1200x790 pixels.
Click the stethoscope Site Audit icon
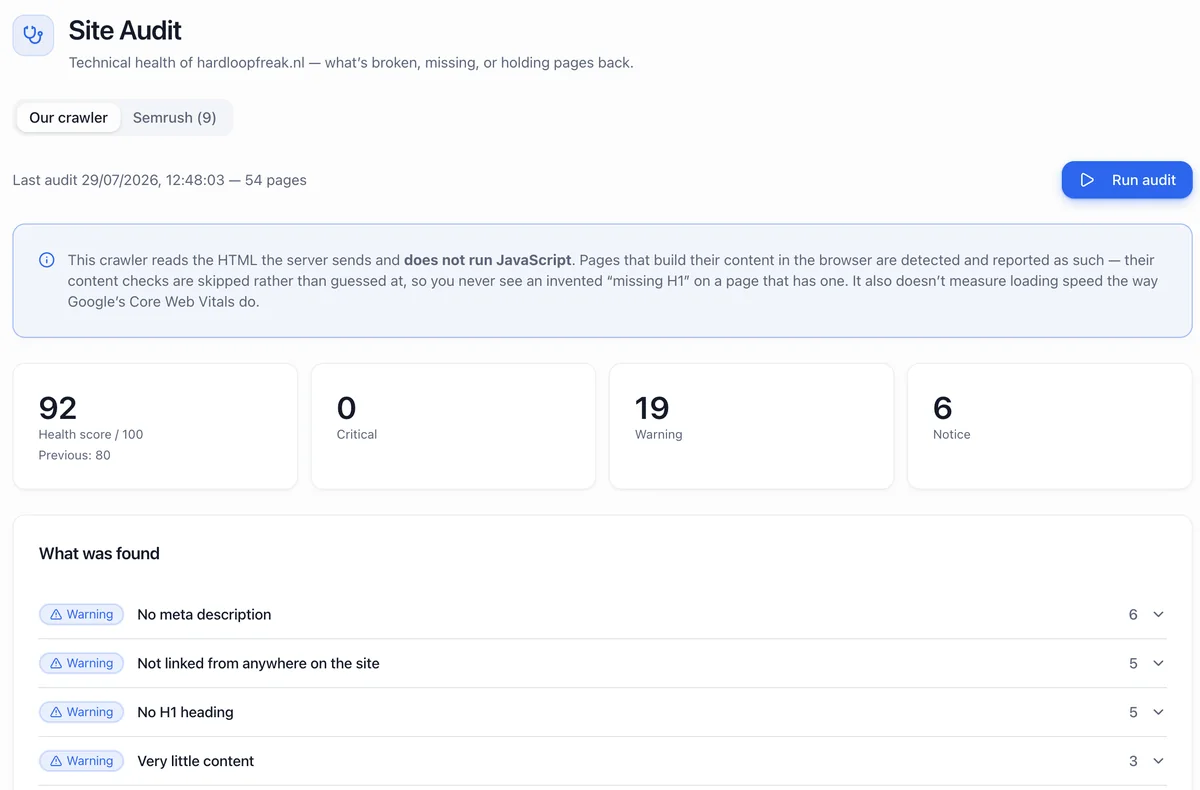pos(33,35)
